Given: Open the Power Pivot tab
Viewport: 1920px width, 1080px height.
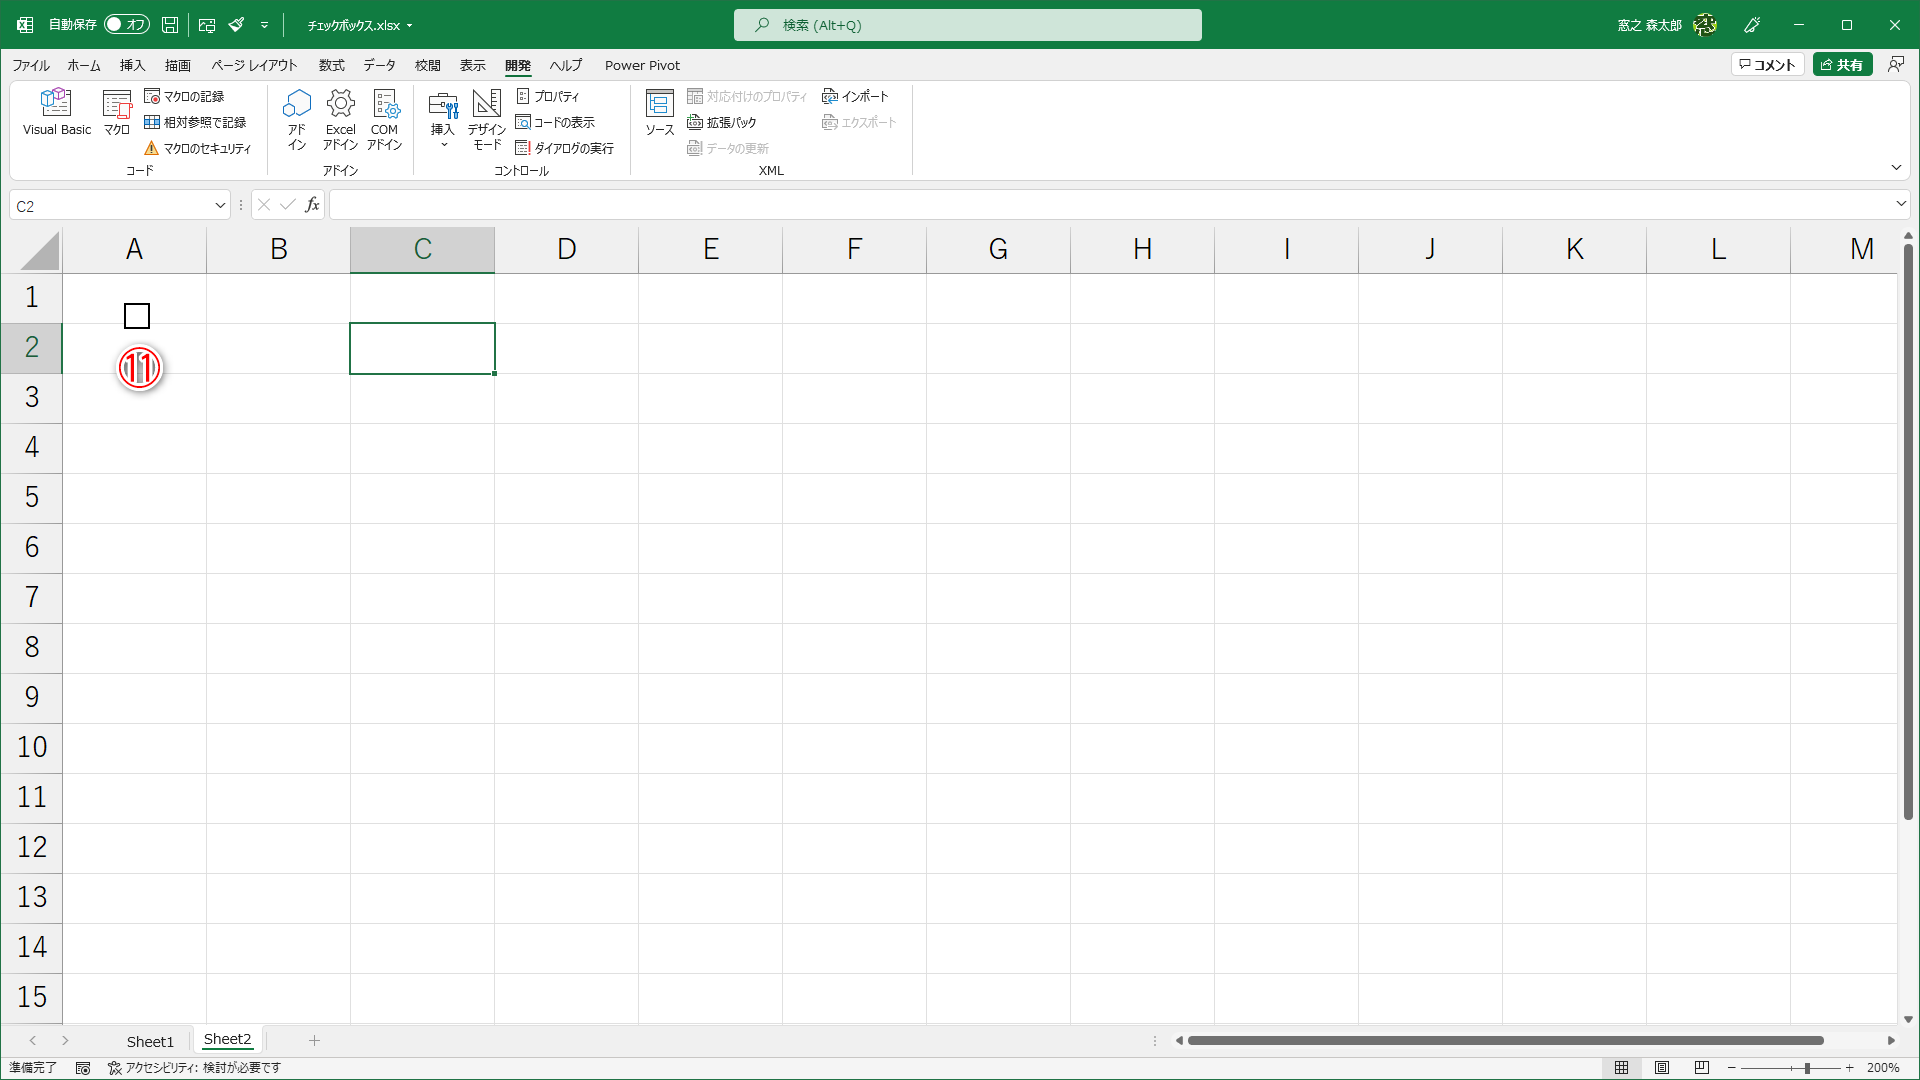Looking at the screenshot, I should point(642,65).
